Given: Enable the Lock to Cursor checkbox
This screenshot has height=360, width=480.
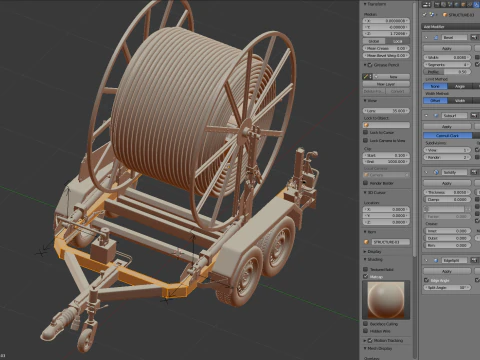Looking at the screenshot, I should click(x=366, y=132).
